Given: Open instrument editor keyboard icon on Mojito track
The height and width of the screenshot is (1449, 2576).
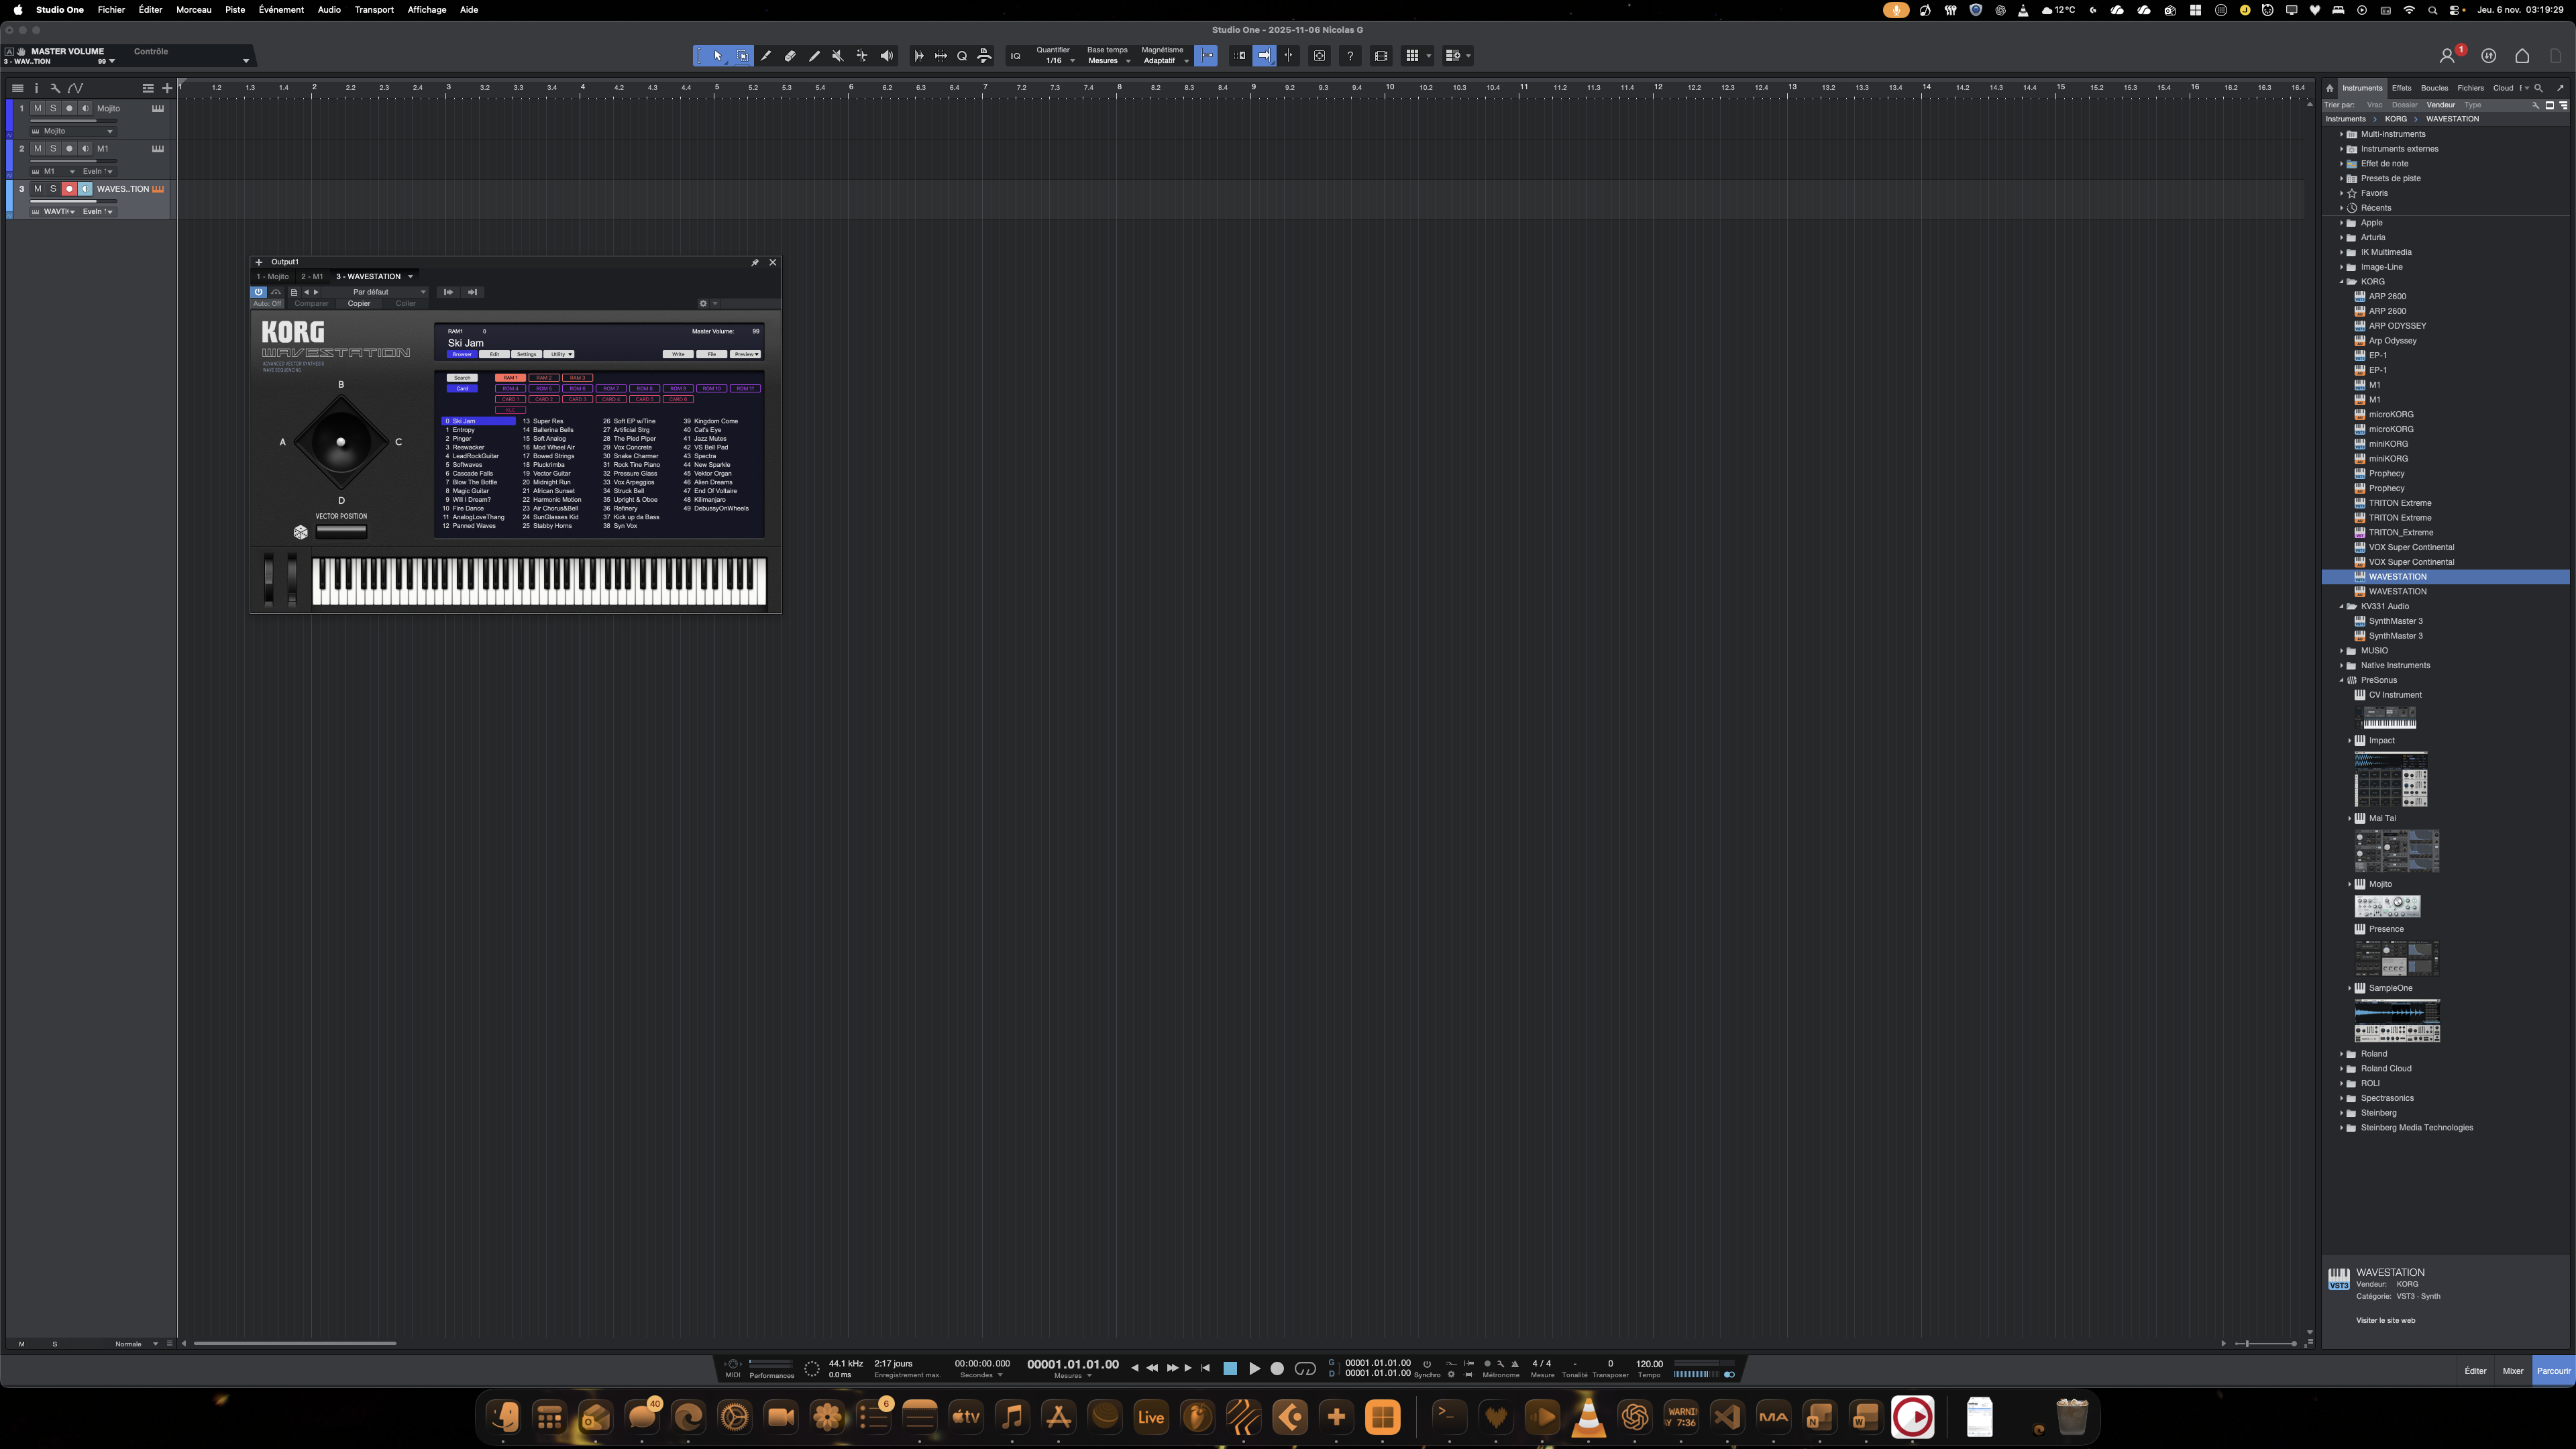Looking at the screenshot, I should coord(157,108).
